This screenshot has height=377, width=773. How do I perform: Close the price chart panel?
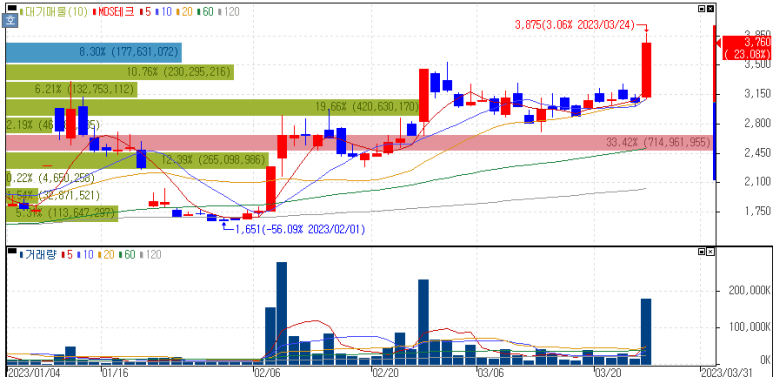point(710,9)
